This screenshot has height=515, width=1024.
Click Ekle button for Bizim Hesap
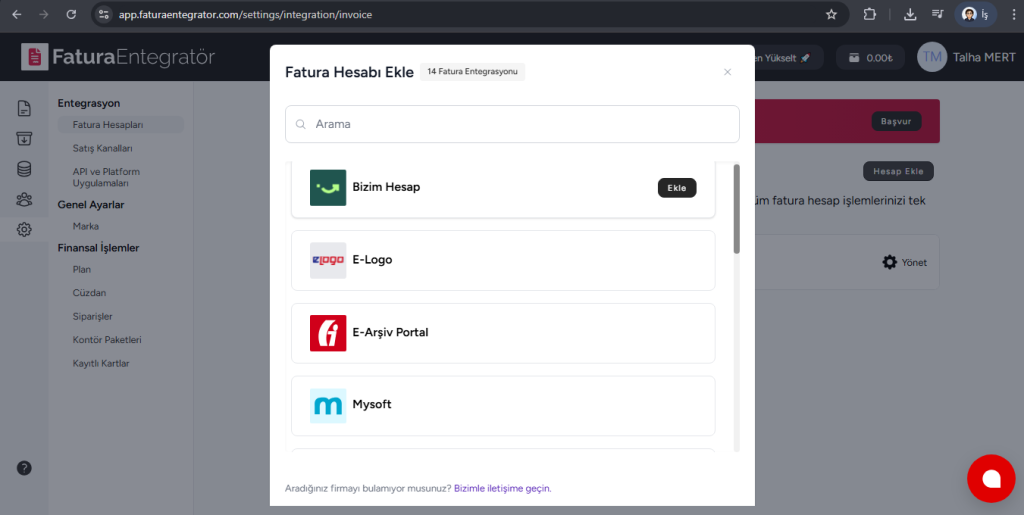coord(677,188)
